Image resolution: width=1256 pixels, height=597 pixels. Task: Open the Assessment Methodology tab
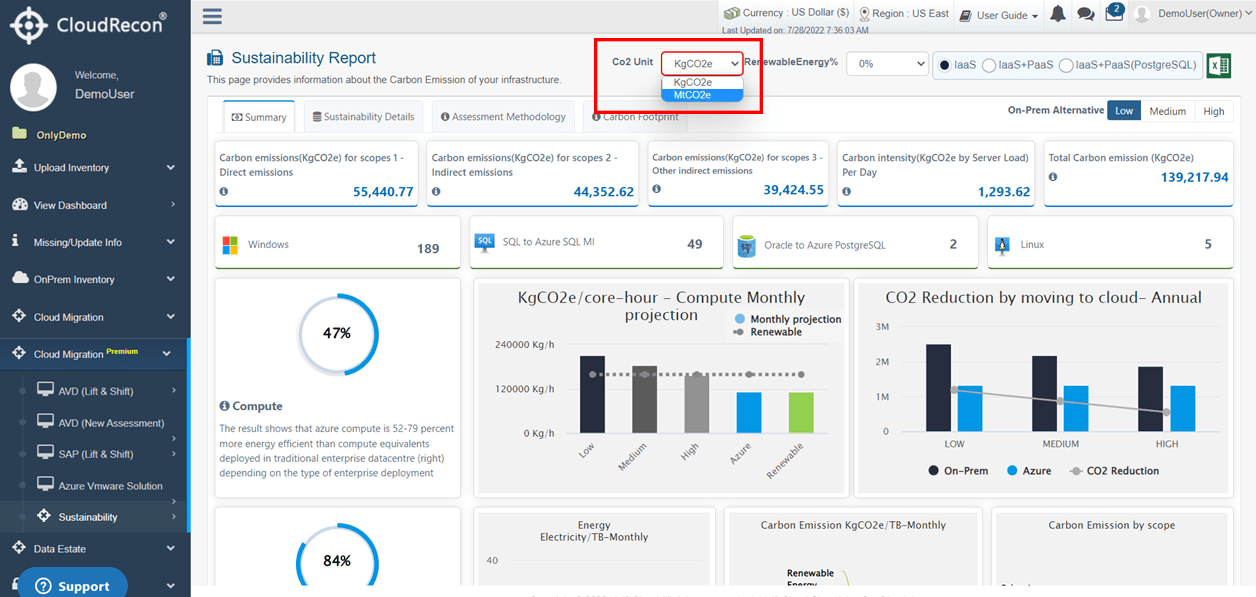(x=503, y=117)
